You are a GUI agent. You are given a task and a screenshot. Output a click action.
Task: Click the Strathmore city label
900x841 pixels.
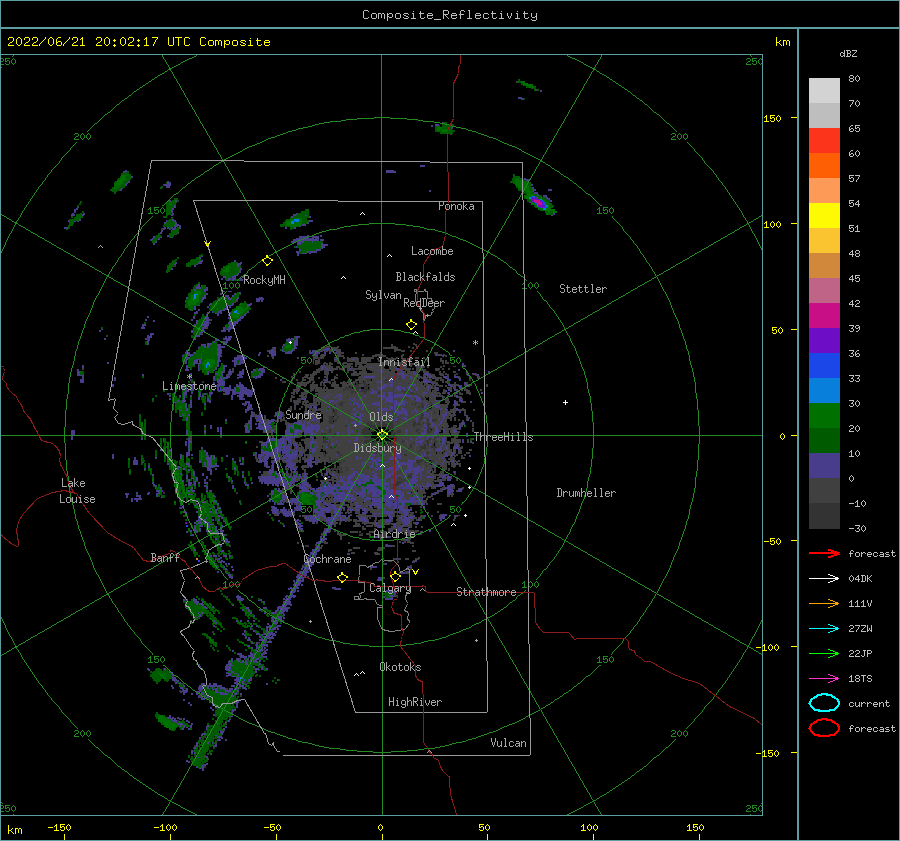486,592
